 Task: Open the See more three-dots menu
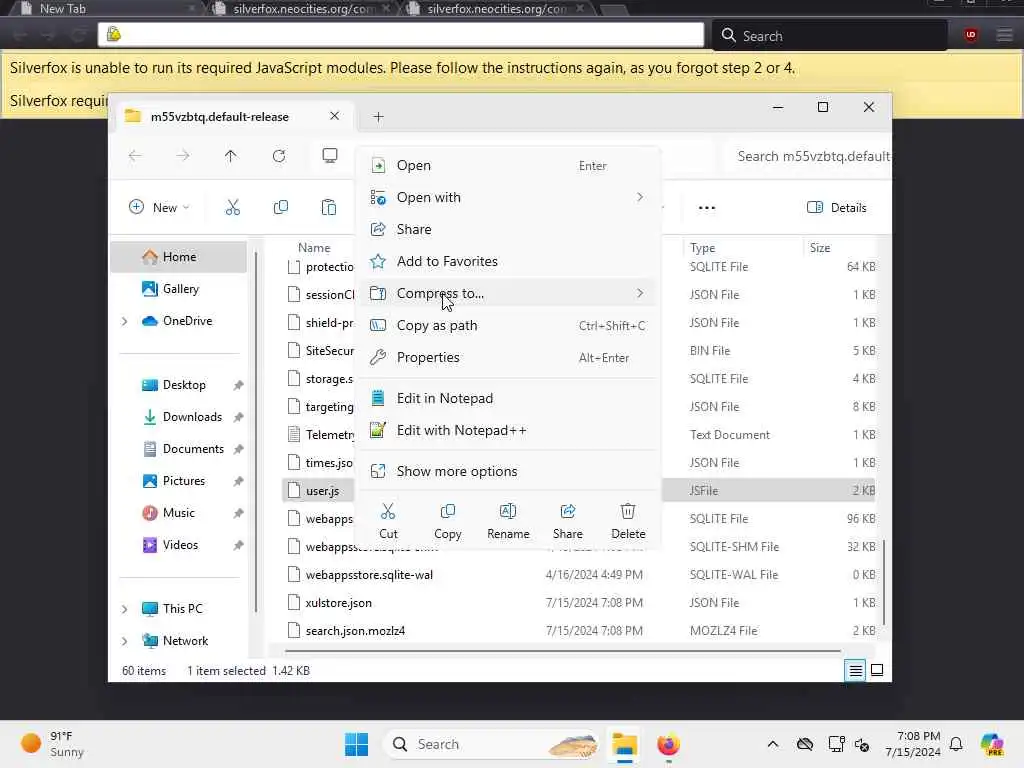tap(707, 208)
